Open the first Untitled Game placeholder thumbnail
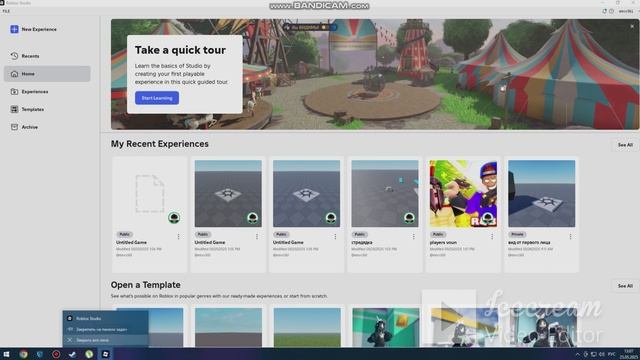Image resolution: width=640 pixels, height=360 pixels. coord(150,193)
